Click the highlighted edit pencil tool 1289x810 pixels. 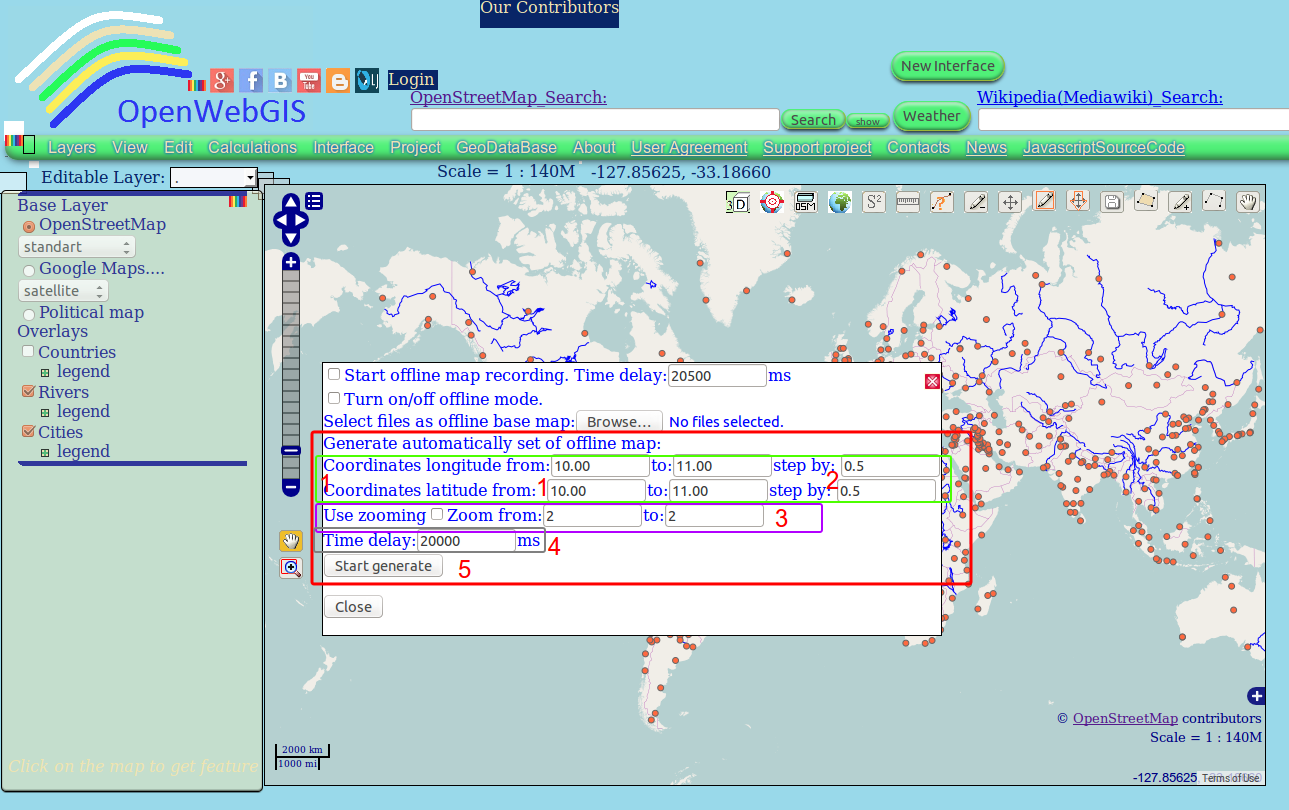(1044, 202)
